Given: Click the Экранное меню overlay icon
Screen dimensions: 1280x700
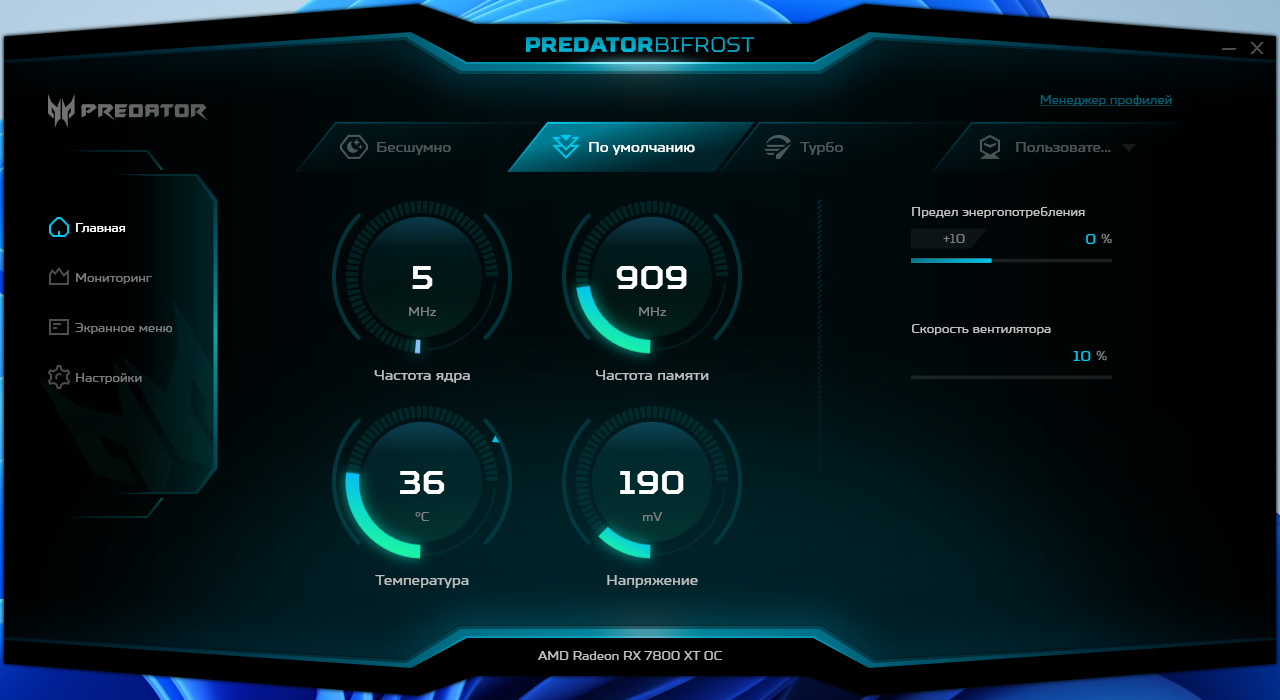Looking at the screenshot, I should (58, 327).
